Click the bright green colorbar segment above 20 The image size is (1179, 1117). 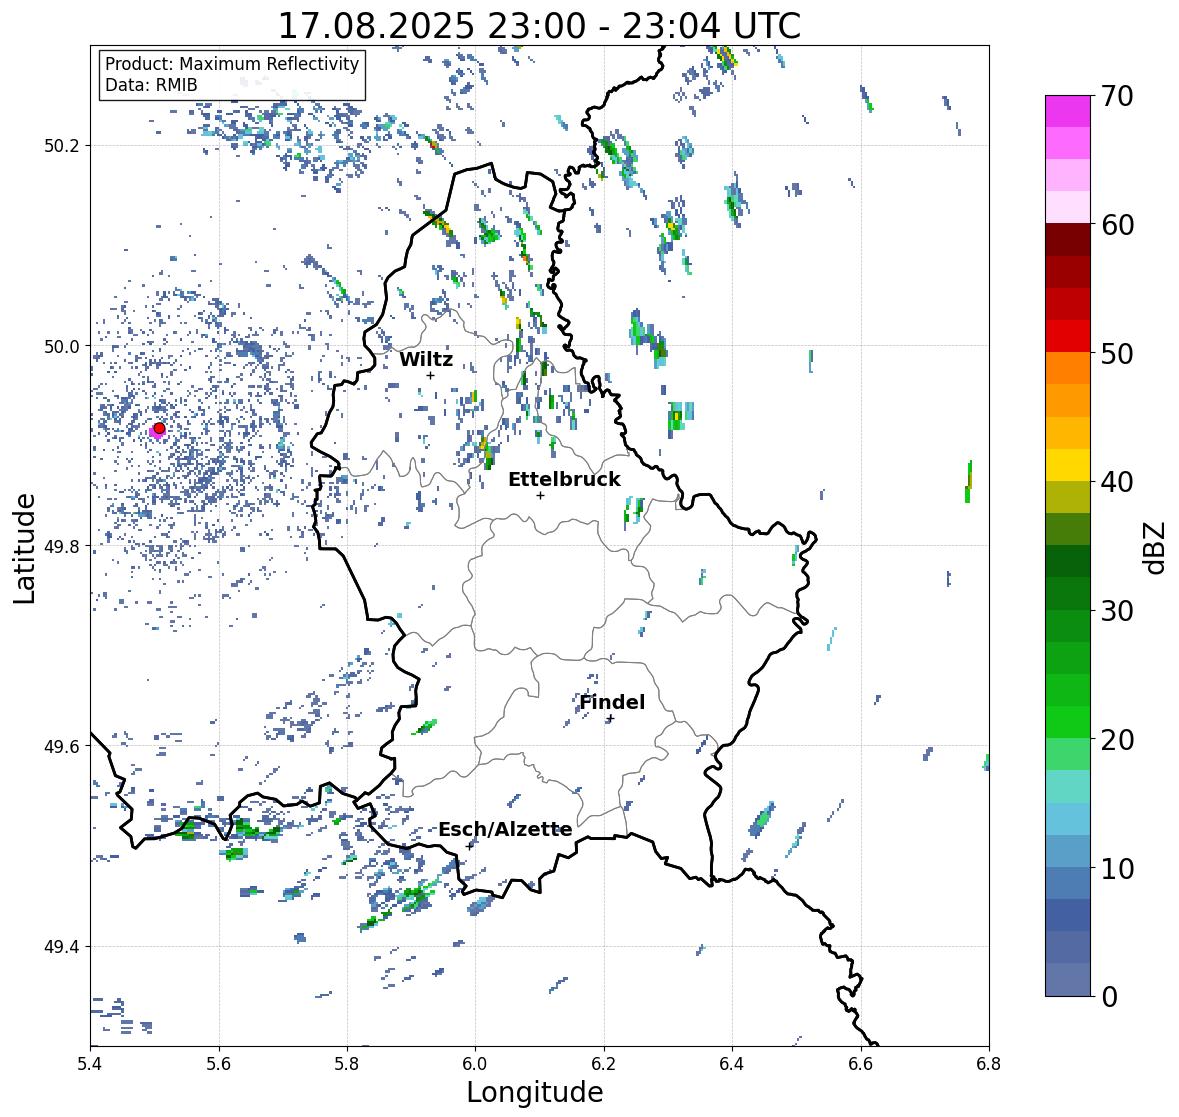[x=1068, y=722]
